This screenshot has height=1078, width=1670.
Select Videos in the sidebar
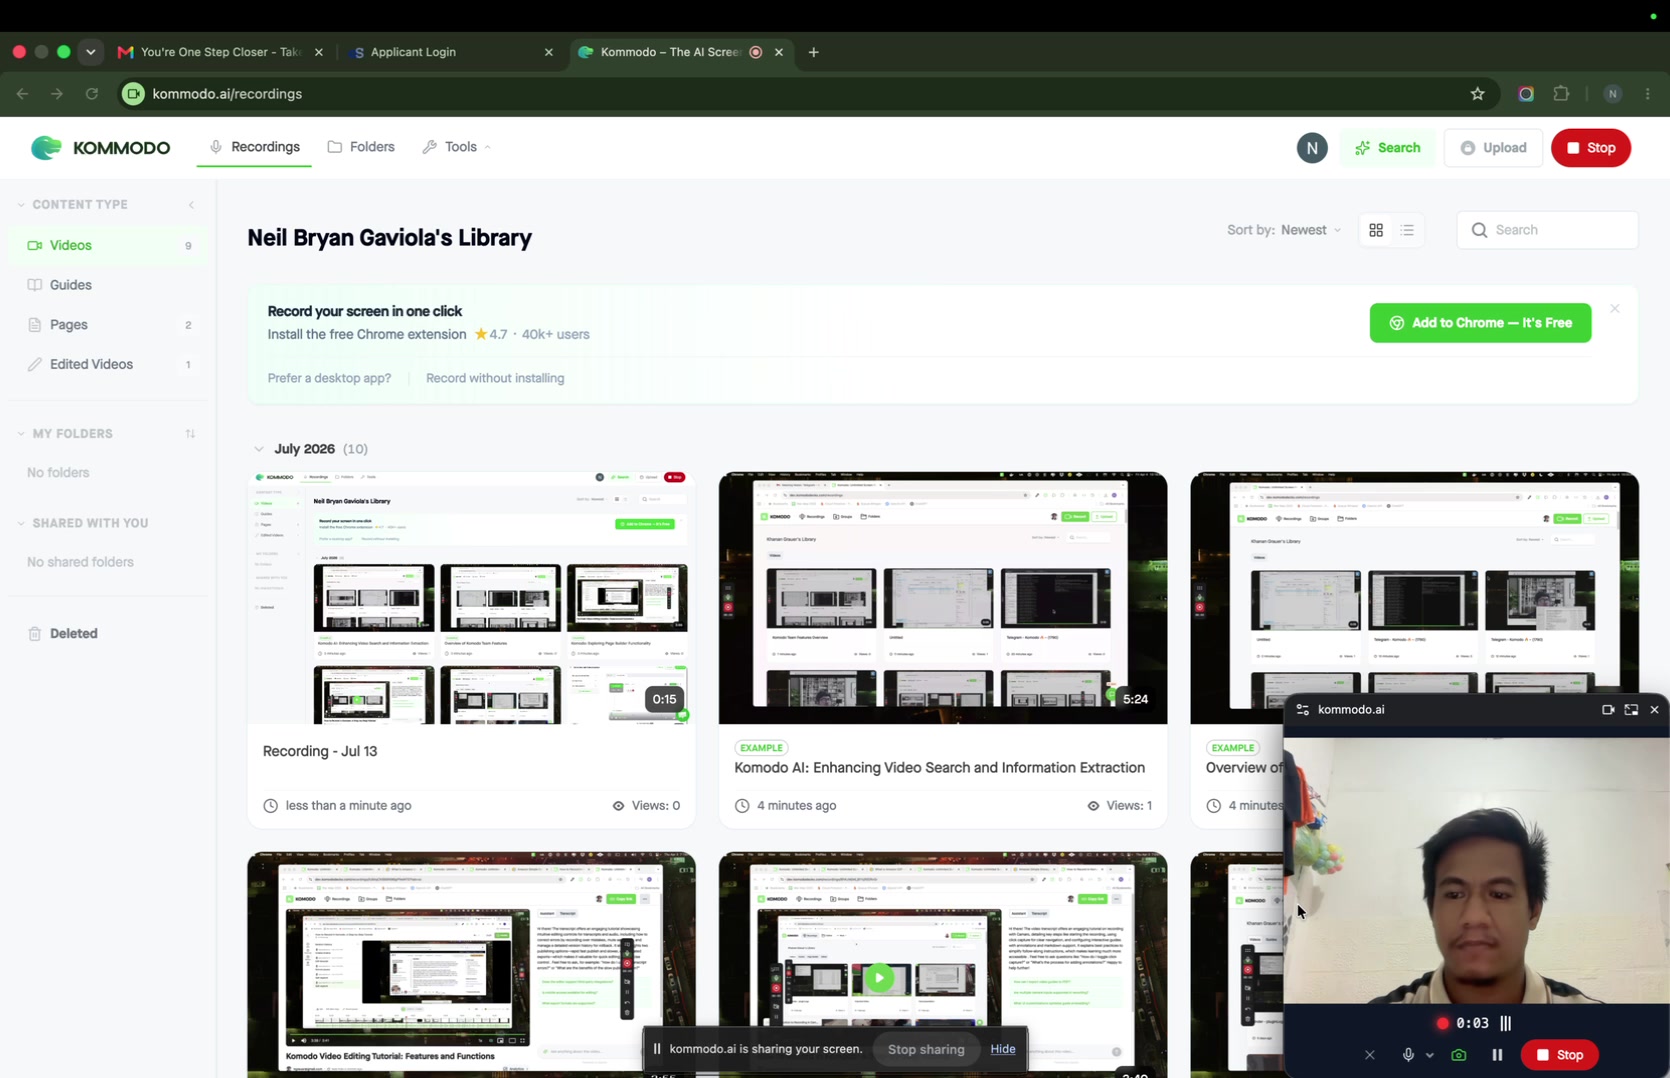[x=108, y=246]
